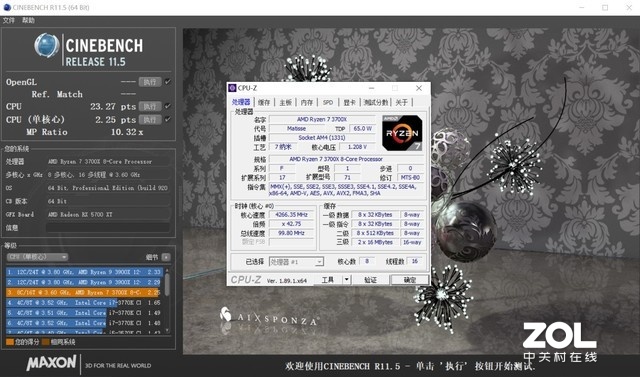Select ranking row 4 Intel Core i7-3770K 1.65
The image size is (640, 377).
(84, 302)
